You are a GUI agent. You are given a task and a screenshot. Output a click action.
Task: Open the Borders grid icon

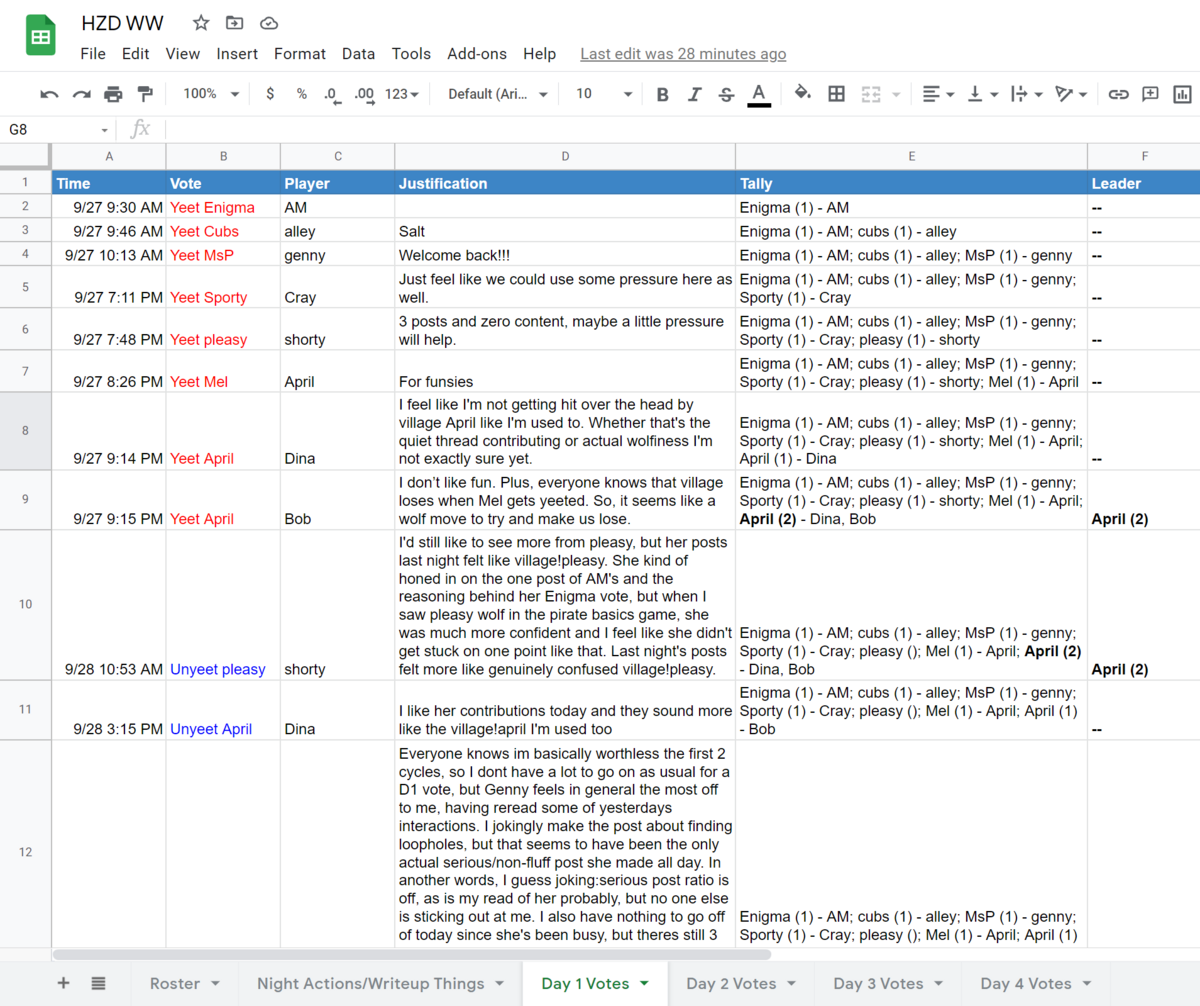837,94
